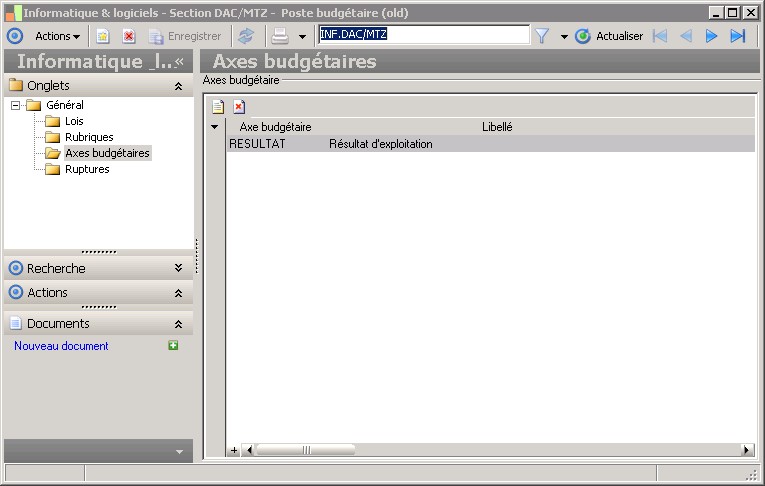
Task: Collapse the left navigation panel chevron
Action: (180, 61)
